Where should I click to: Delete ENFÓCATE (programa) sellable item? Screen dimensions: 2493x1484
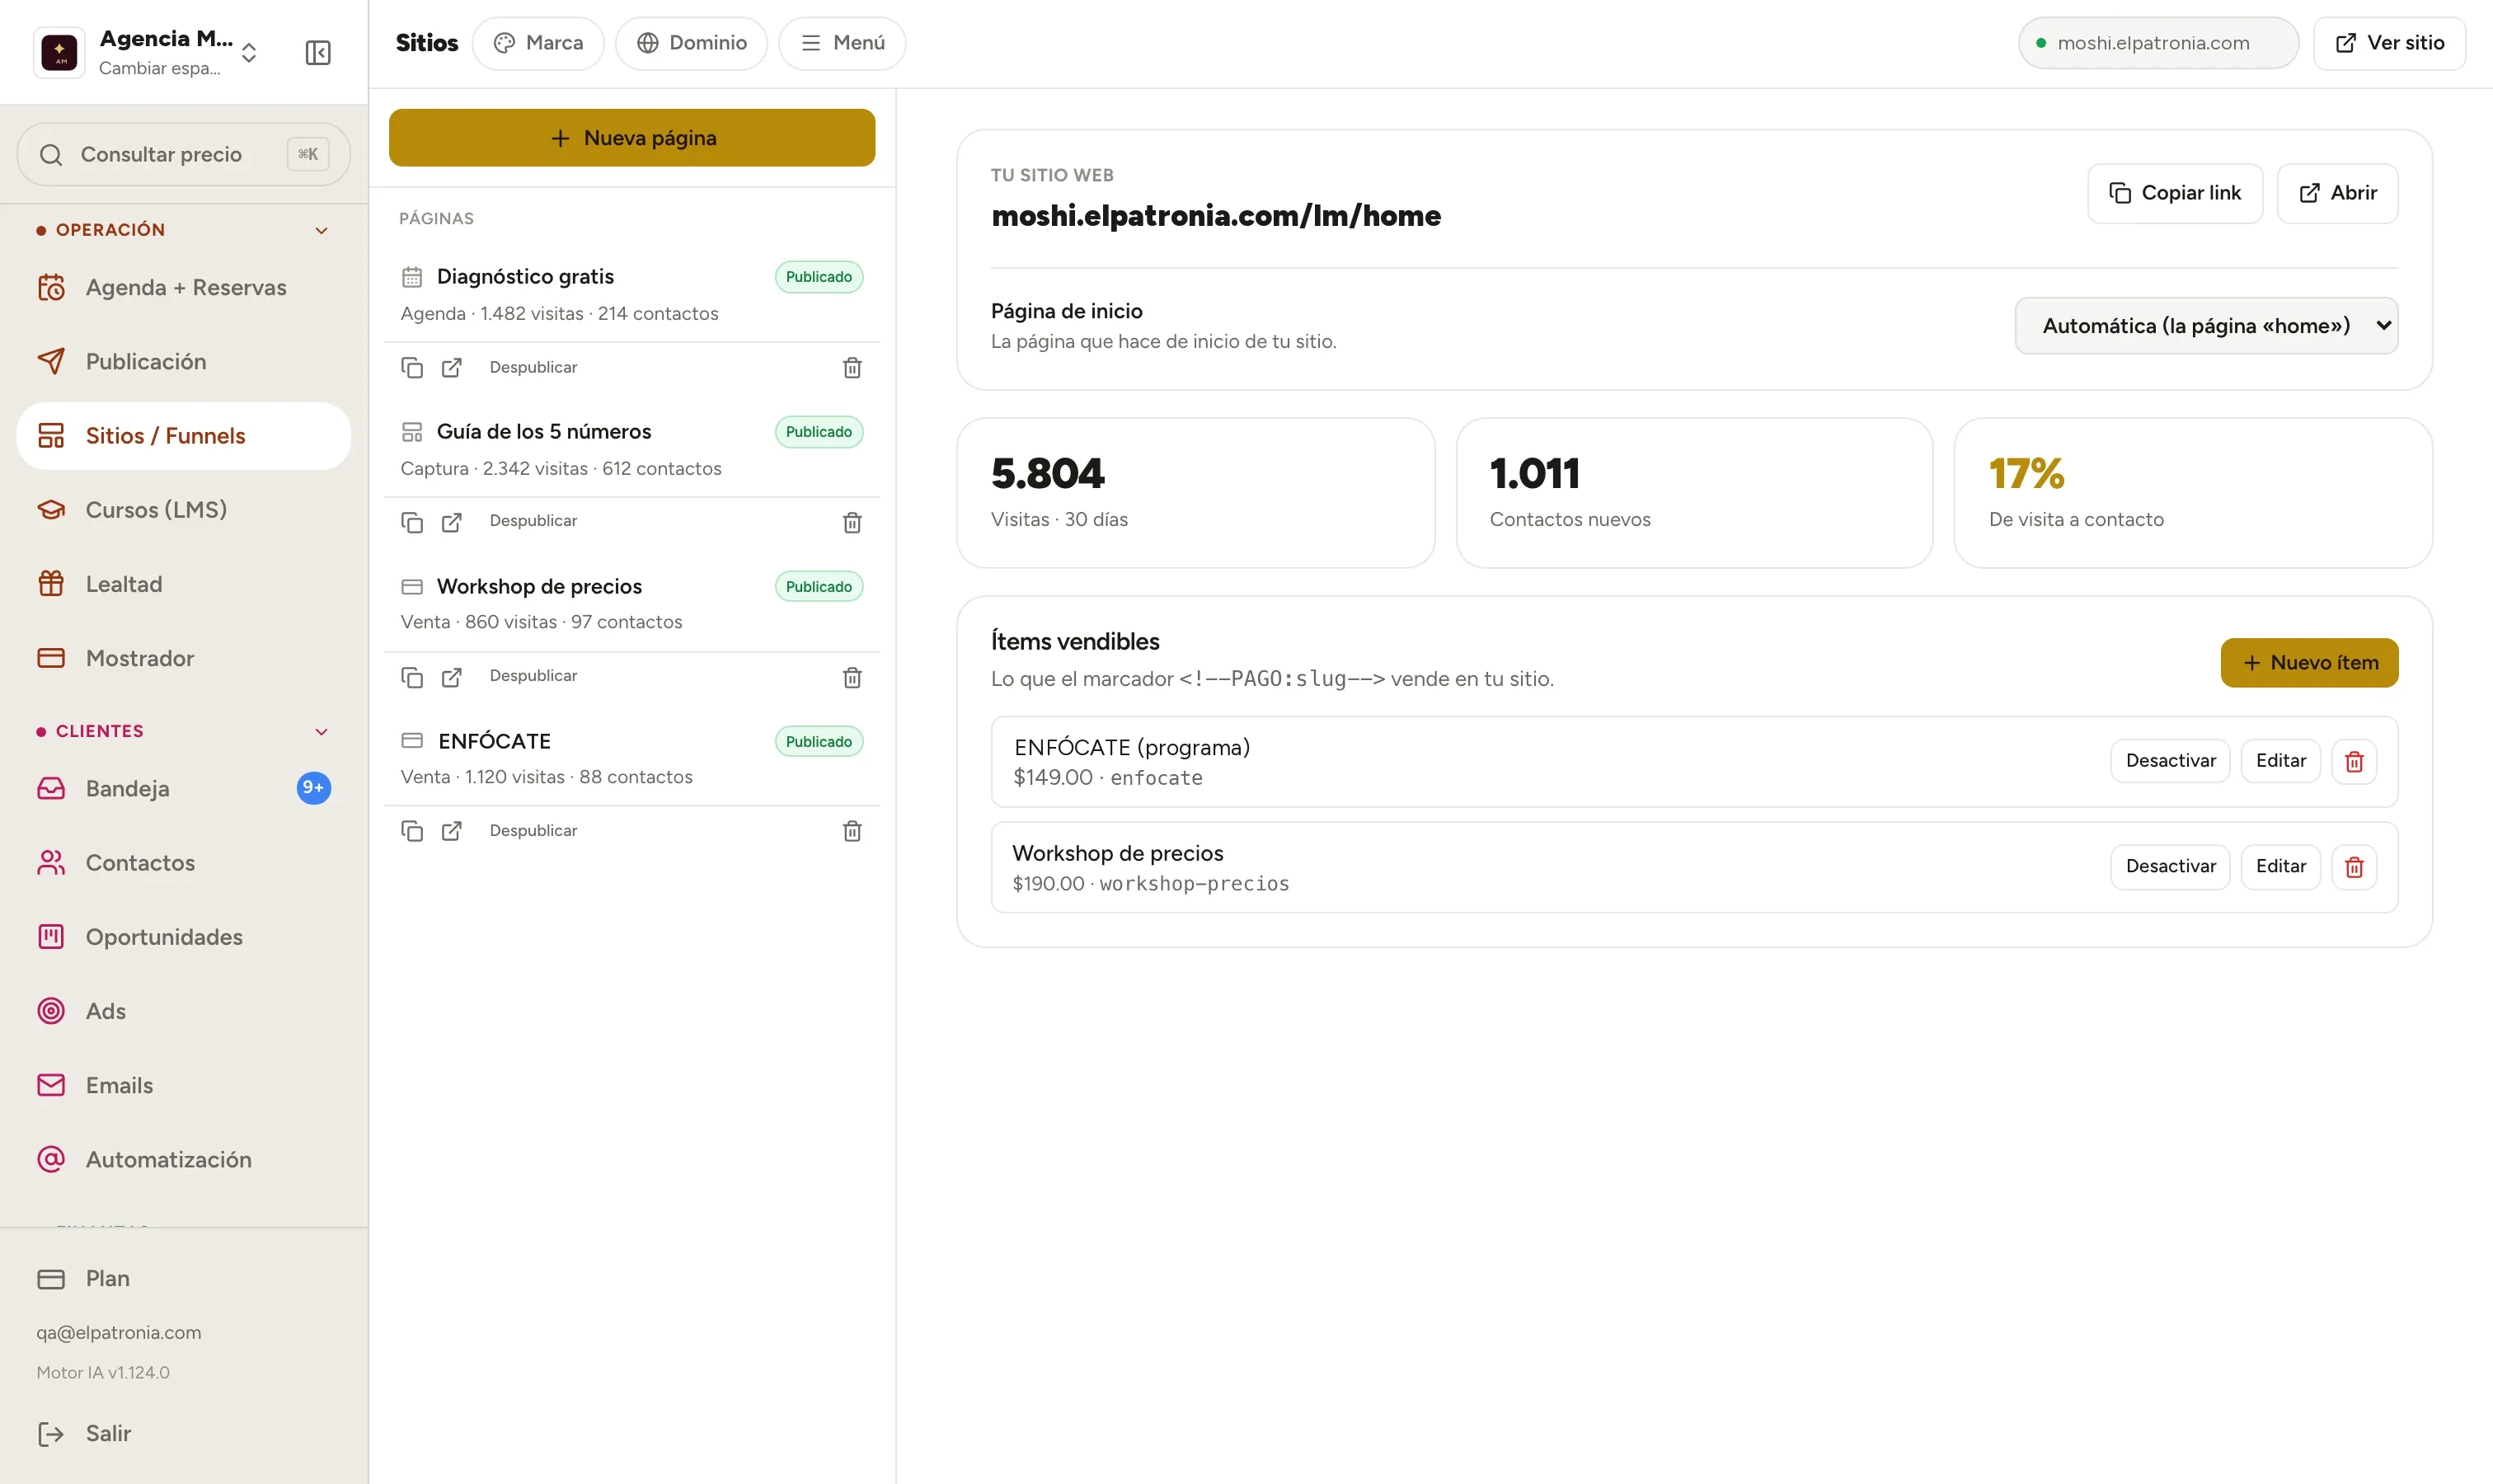point(2354,761)
